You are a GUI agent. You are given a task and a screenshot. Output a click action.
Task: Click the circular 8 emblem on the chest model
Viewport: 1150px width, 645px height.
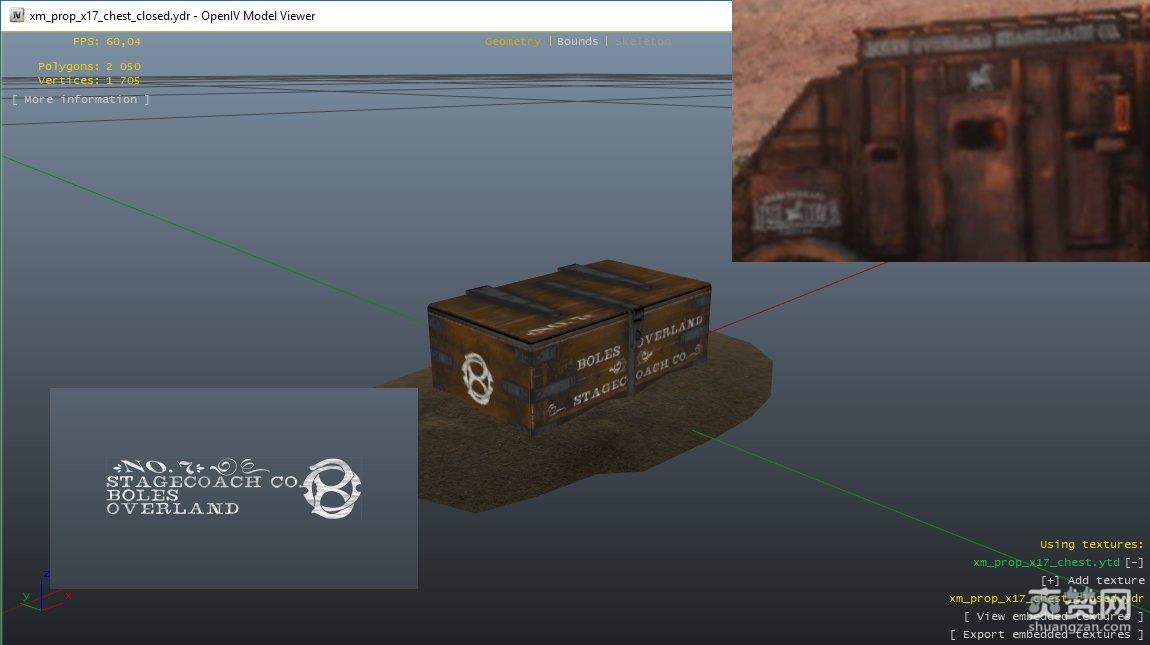[x=475, y=378]
